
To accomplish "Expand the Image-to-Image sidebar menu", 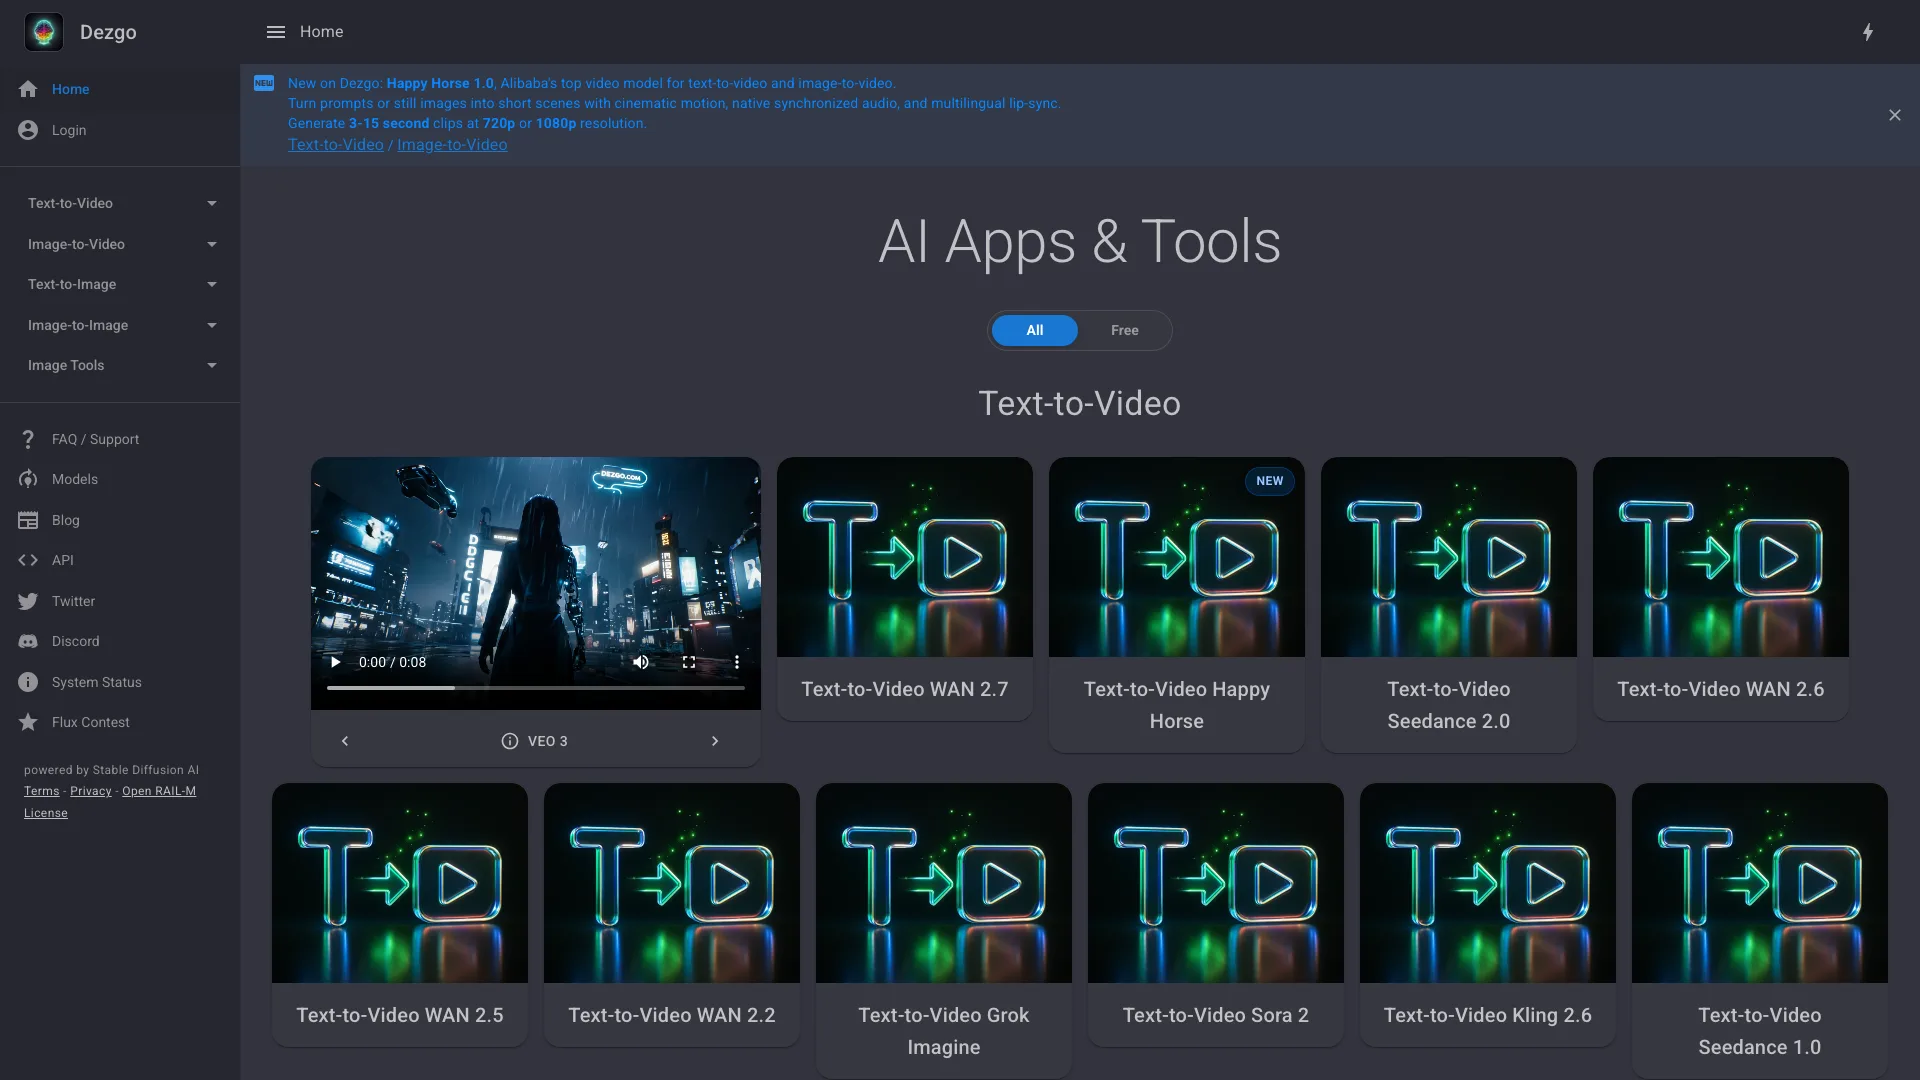I will [120, 325].
